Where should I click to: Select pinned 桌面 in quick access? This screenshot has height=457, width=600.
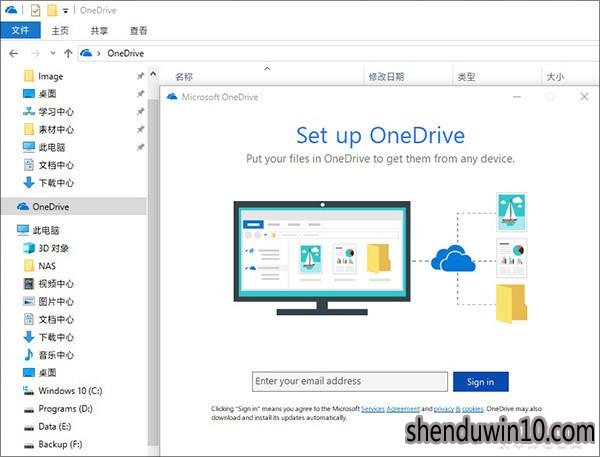pyautogui.click(x=47, y=93)
